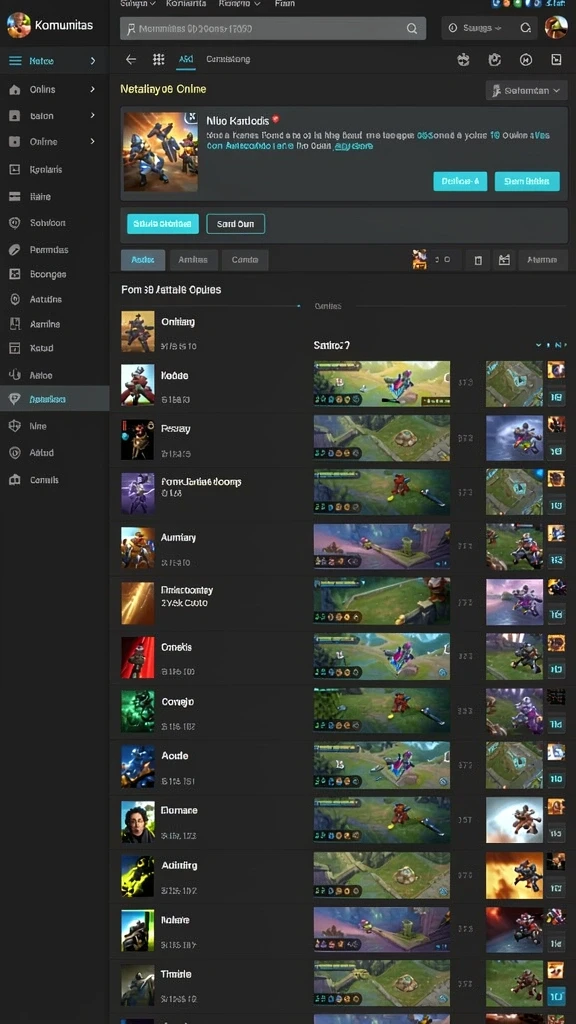The image size is (576, 1024).
Task: Open the grid view dots icon
Action: tap(159, 59)
